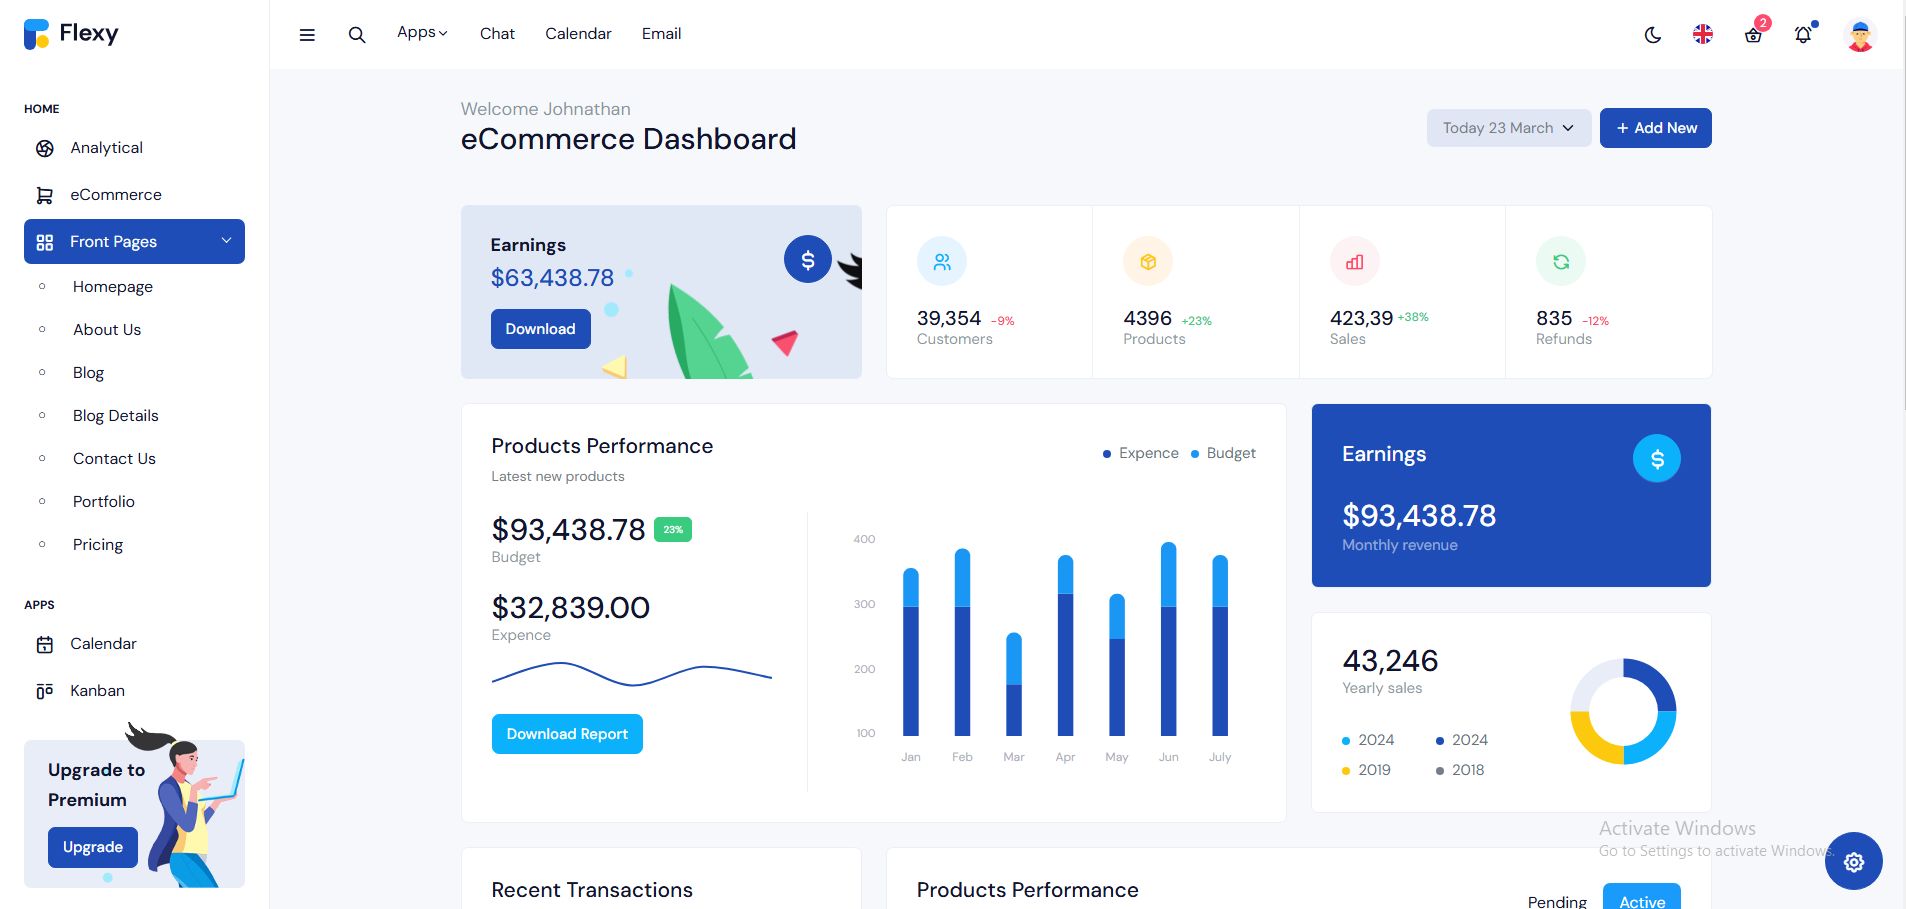Expand the Apps dropdown menu
The image size is (1906, 909).
tap(422, 33)
